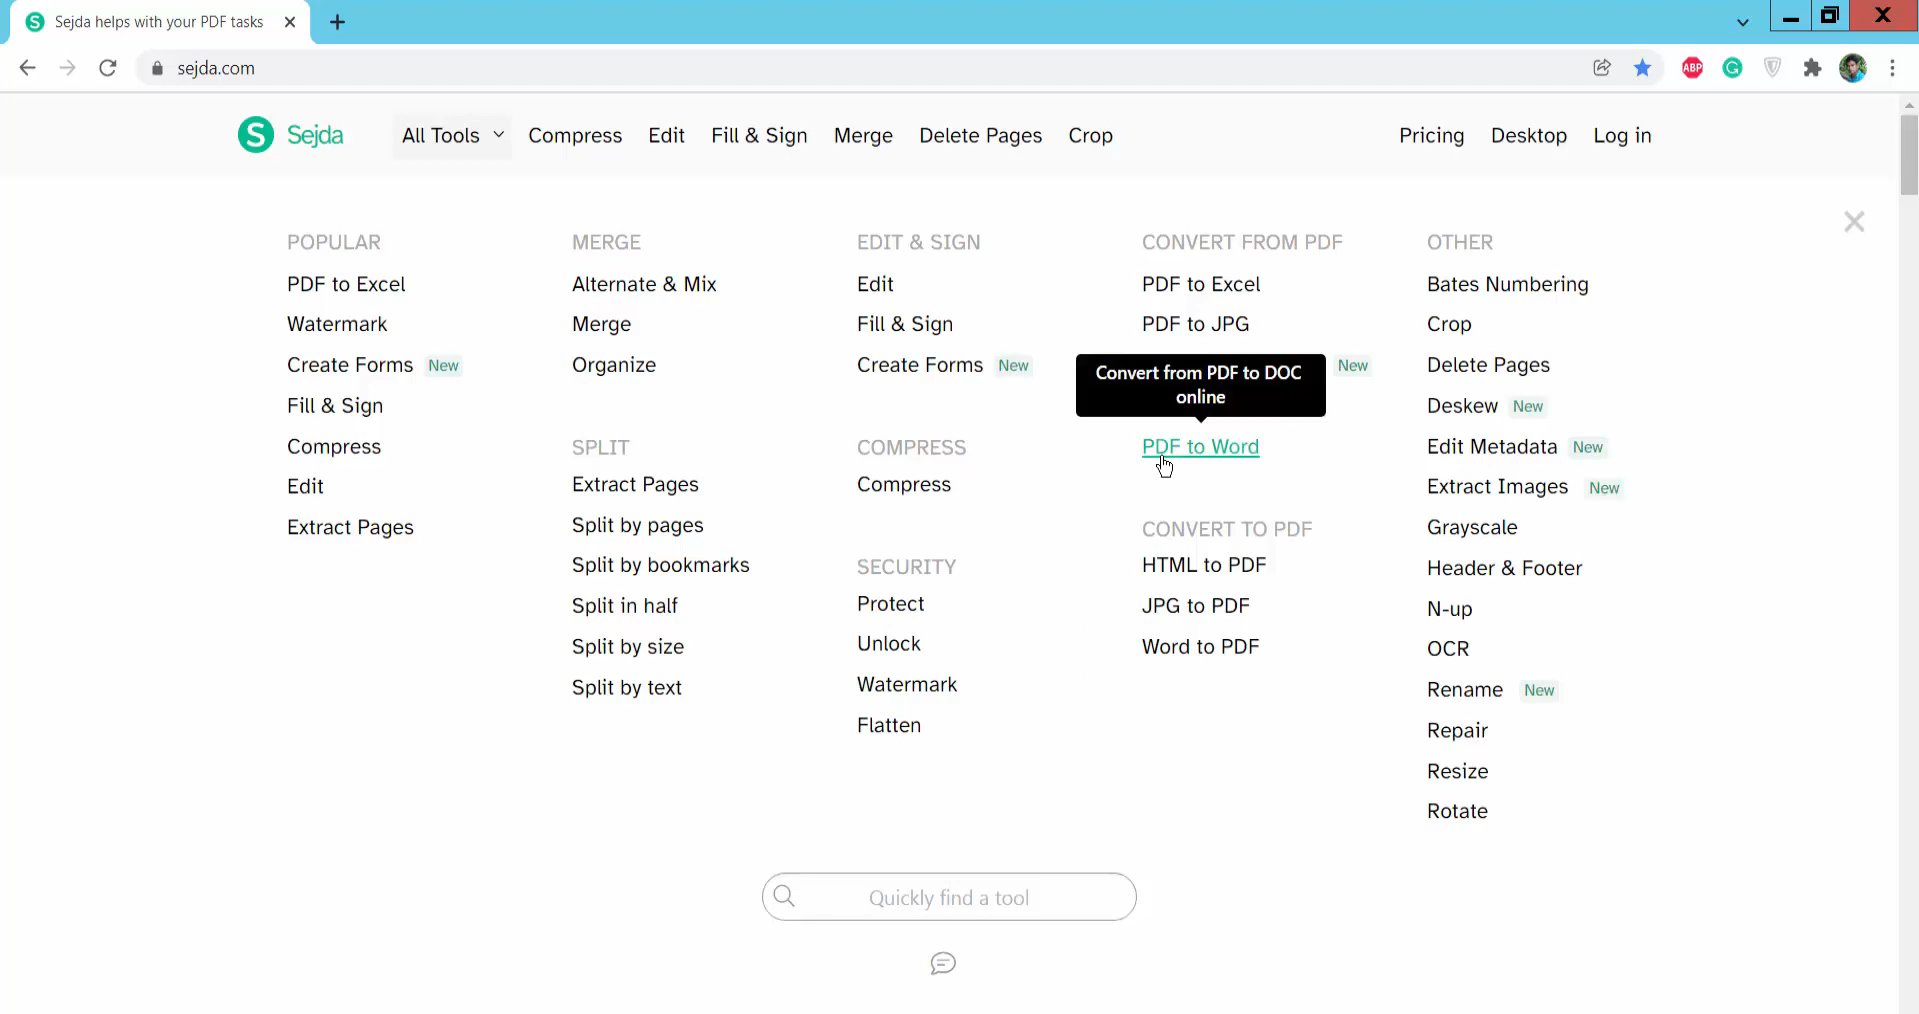This screenshot has width=1919, height=1014.
Task: Open Watermark under the Popular column
Action: (x=337, y=324)
